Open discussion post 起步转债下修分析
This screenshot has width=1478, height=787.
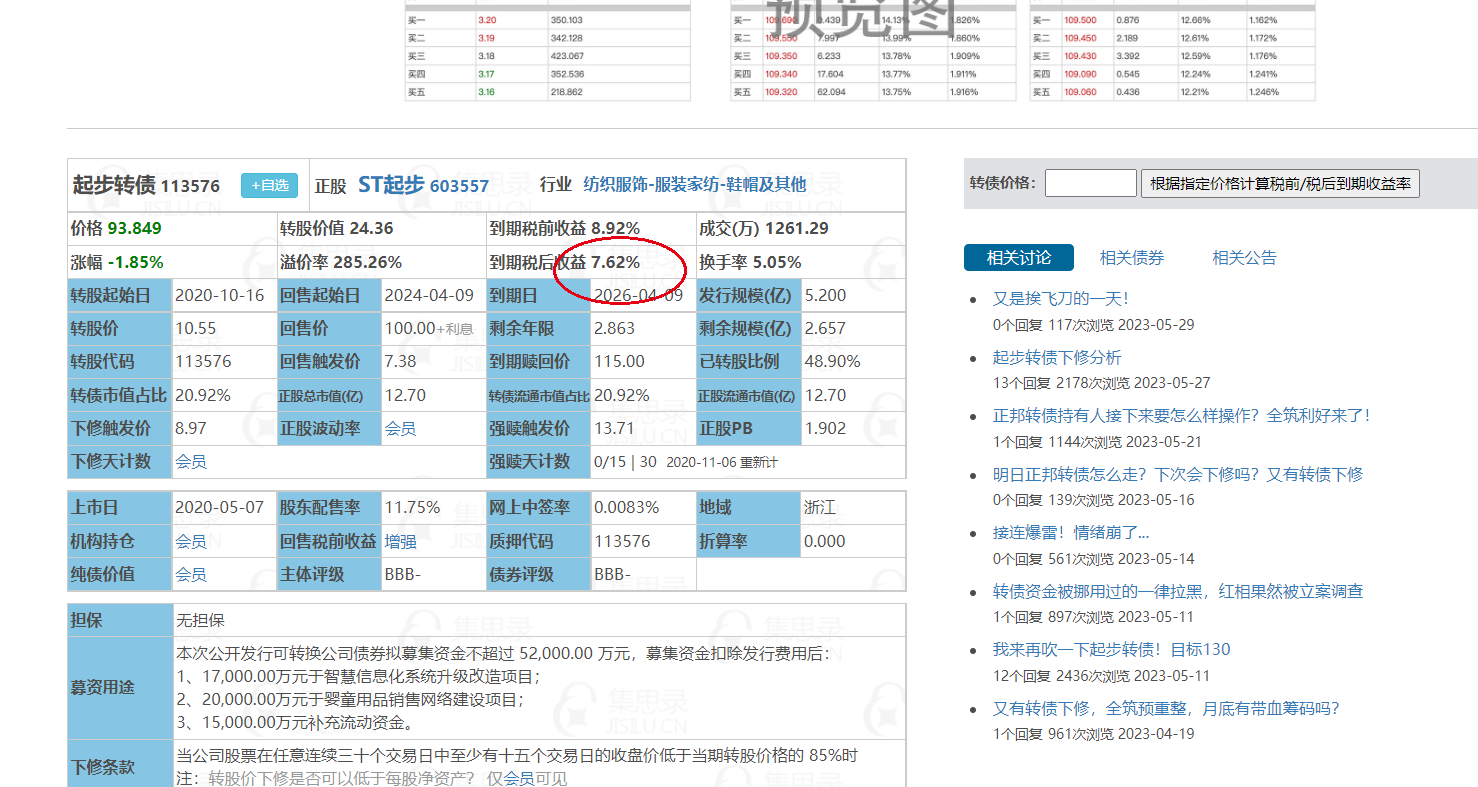(1057, 357)
